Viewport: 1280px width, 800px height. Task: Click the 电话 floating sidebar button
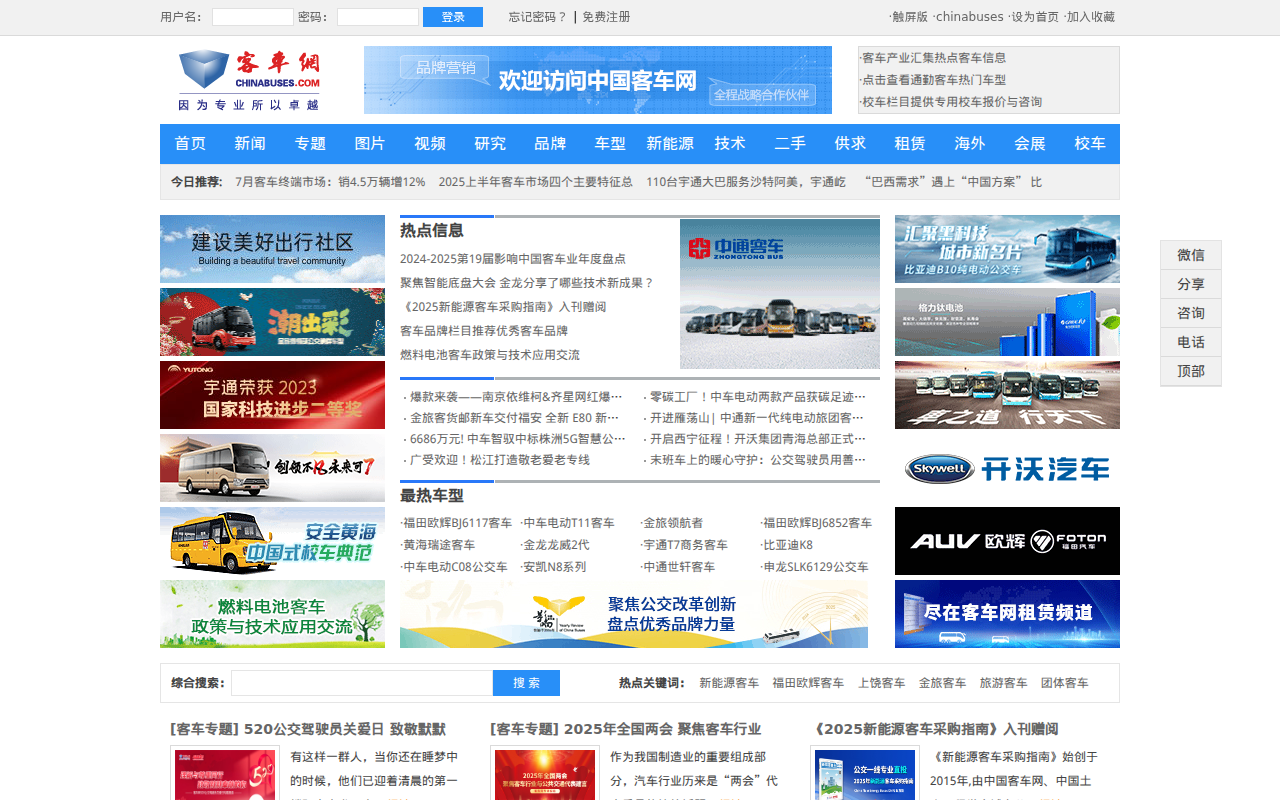1191,342
